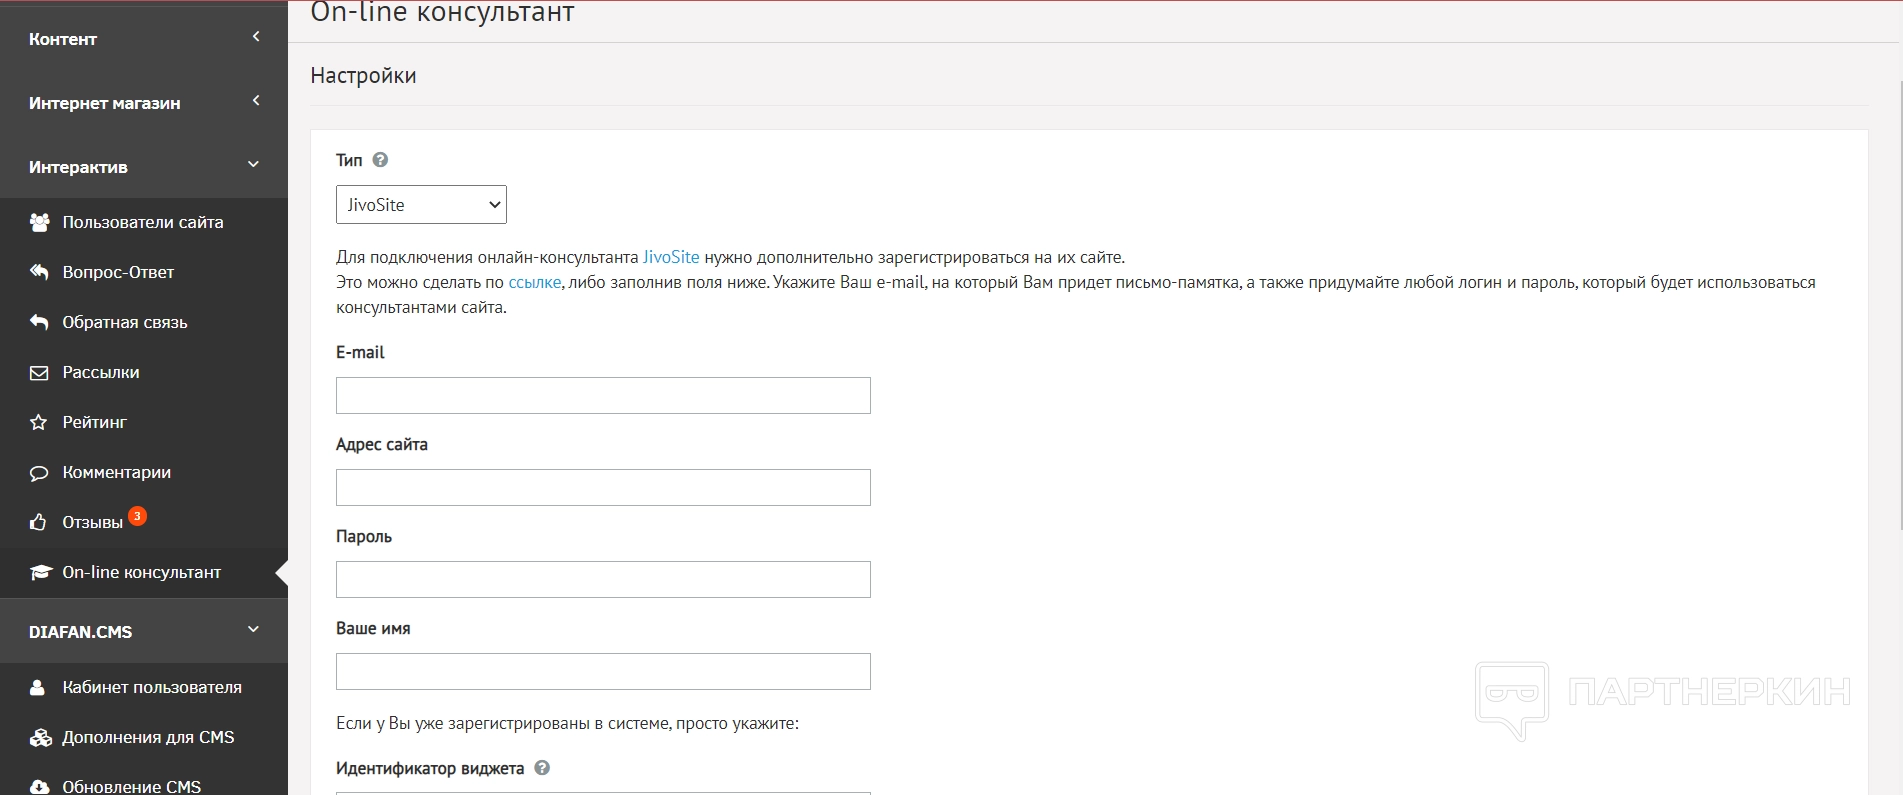This screenshot has width=1903, height=795.
Task: Click the Вопрос-Ответ reply-all icon
Action: pyautogui.click(x=39, y=272)
